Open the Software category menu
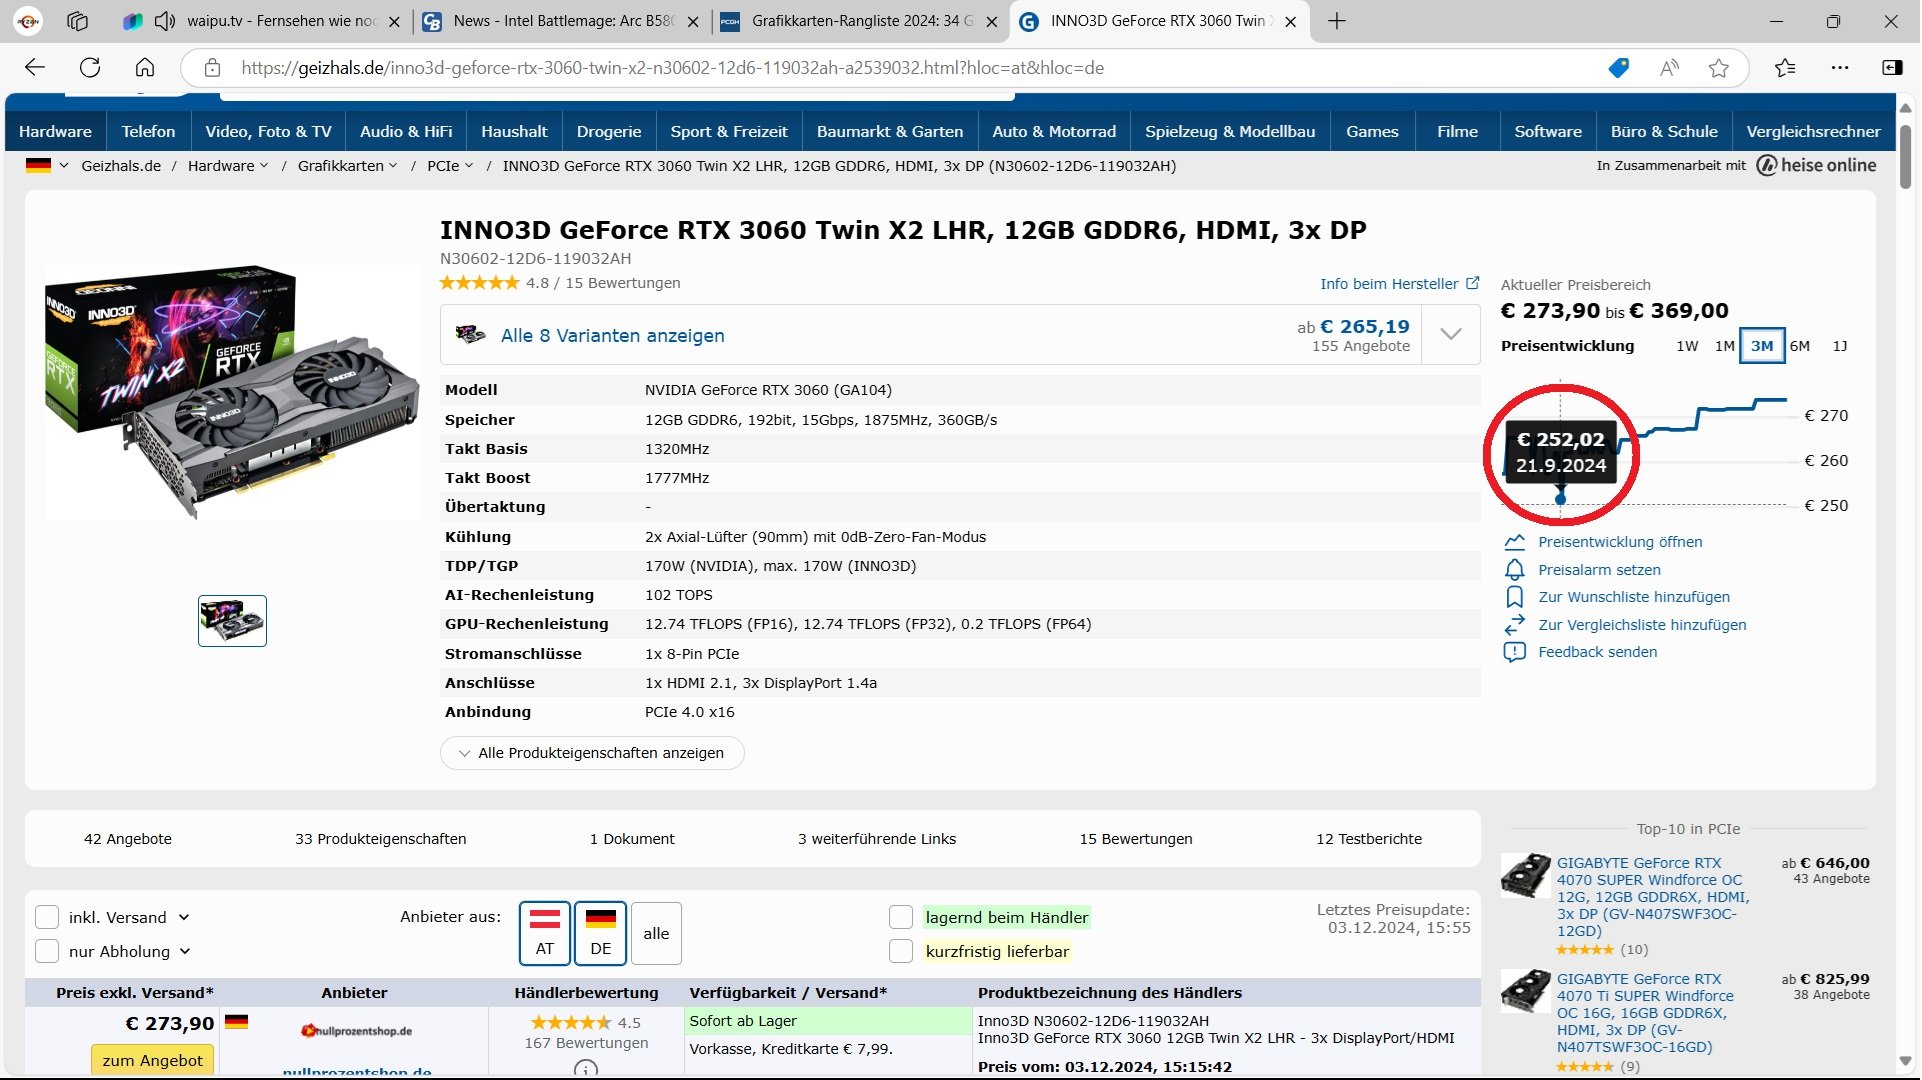Screen dimensions: 1922x1080 1549,132
